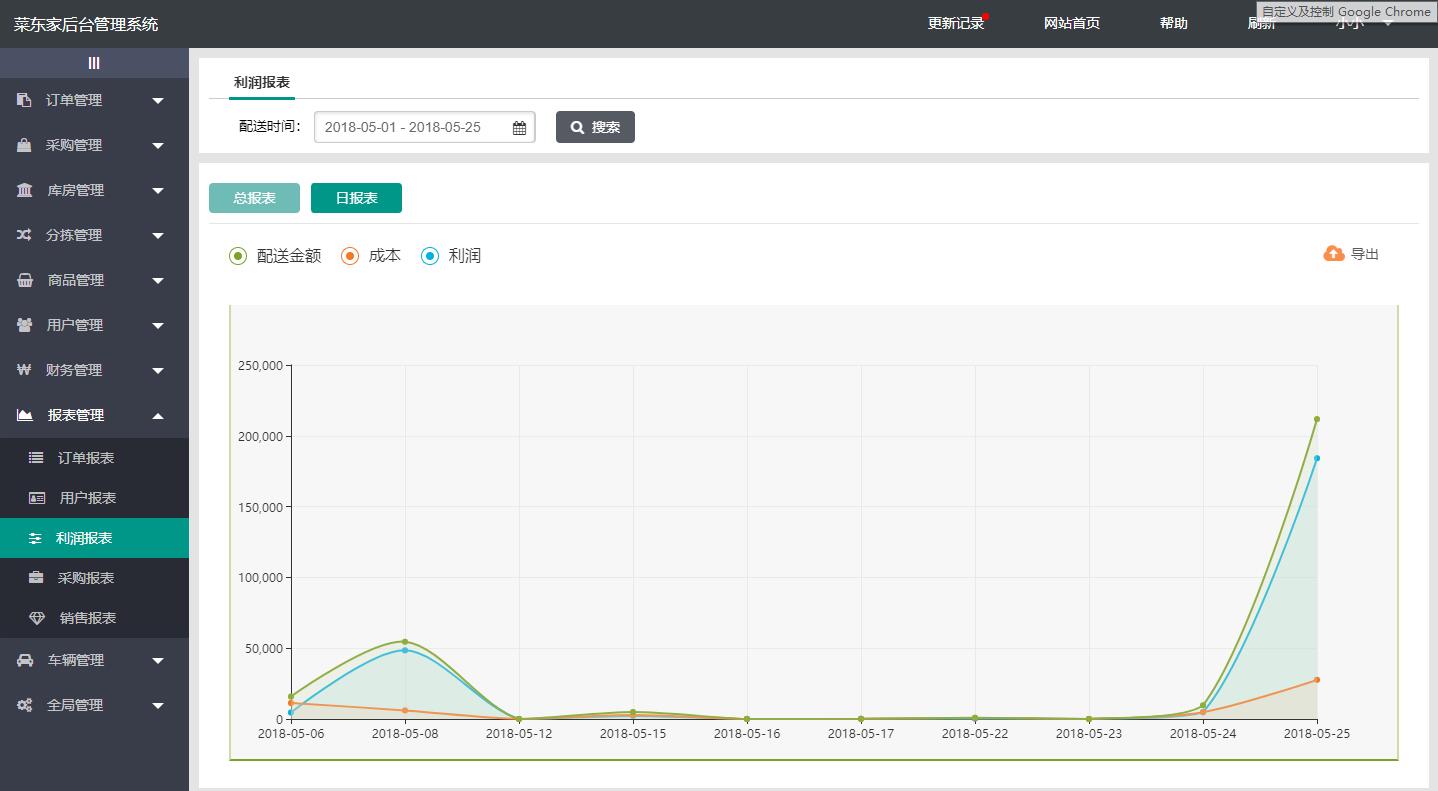Click the 销售报表 diamond icon
The height and width of the screenshot is (791, 1438).
pos(37,618)
